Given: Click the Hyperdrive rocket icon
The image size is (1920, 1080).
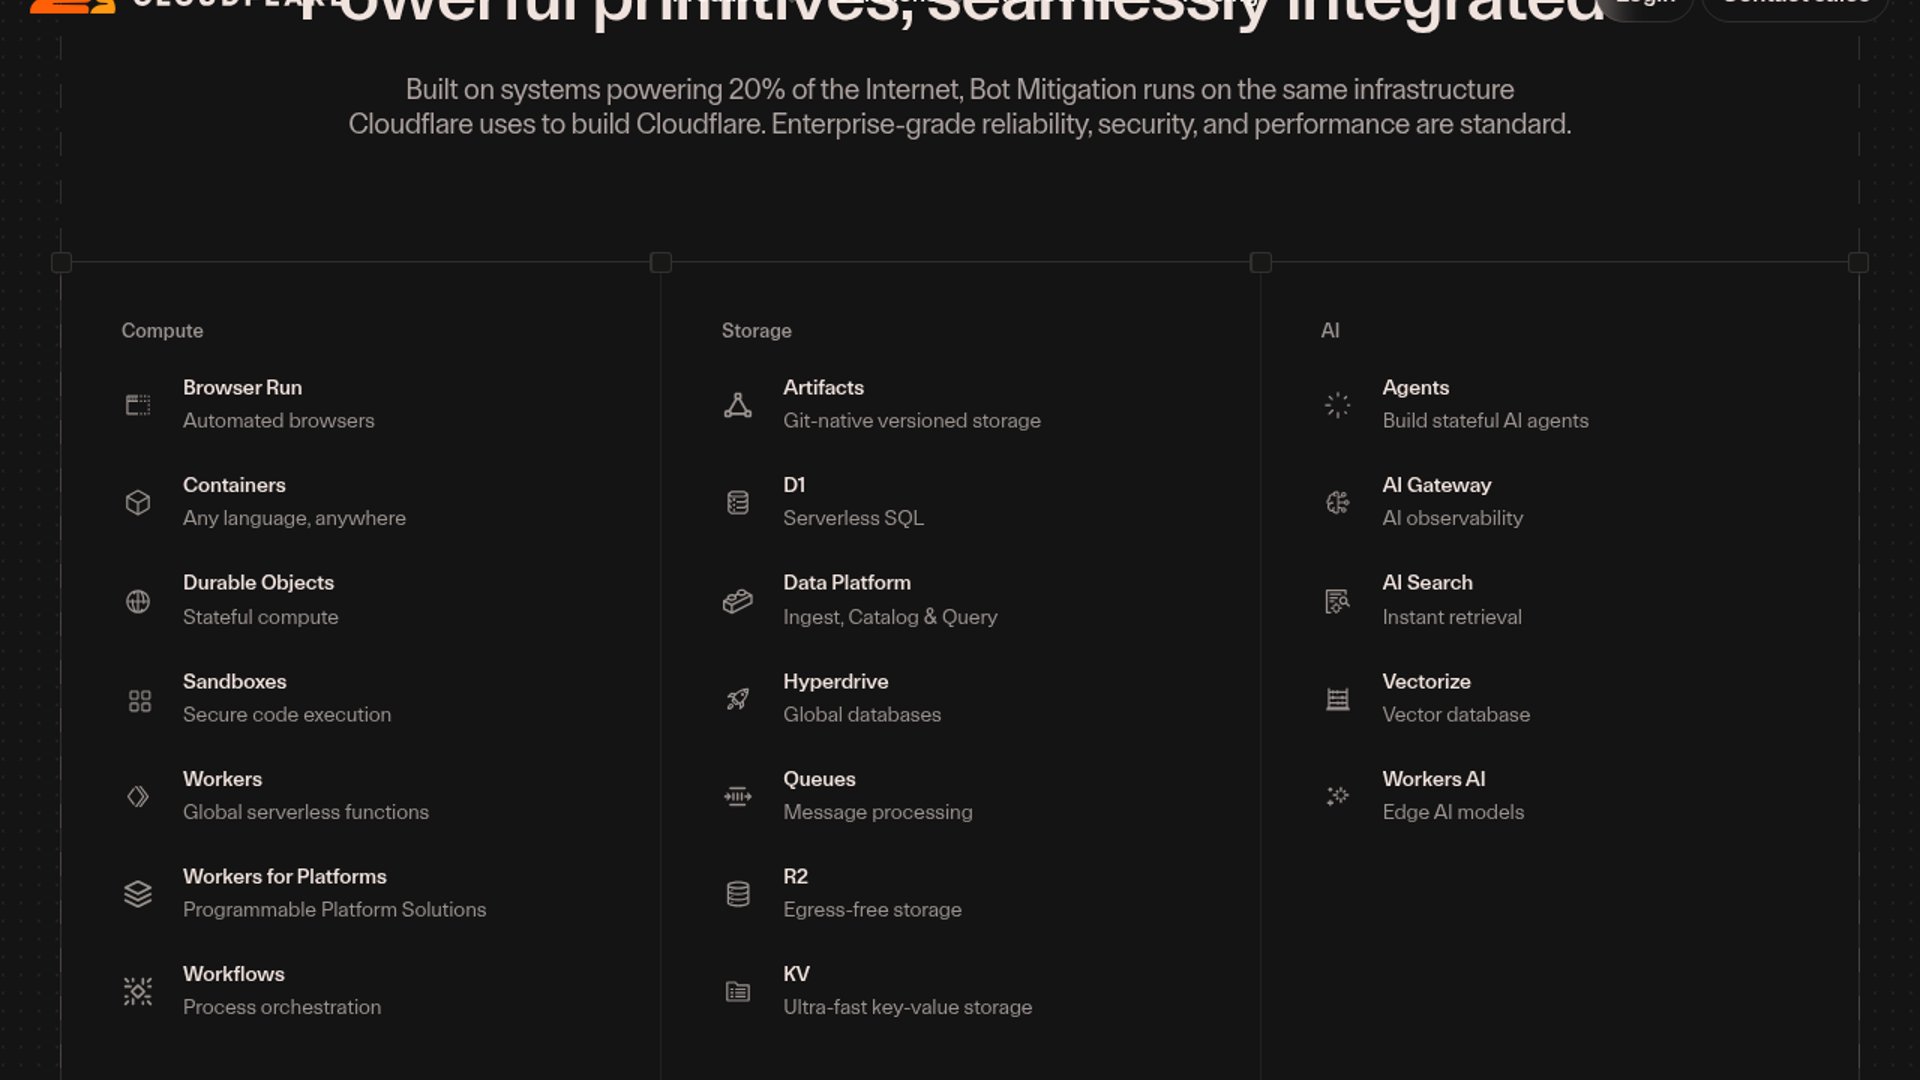Looking at the screenshot, I should [x=738, y=699].
